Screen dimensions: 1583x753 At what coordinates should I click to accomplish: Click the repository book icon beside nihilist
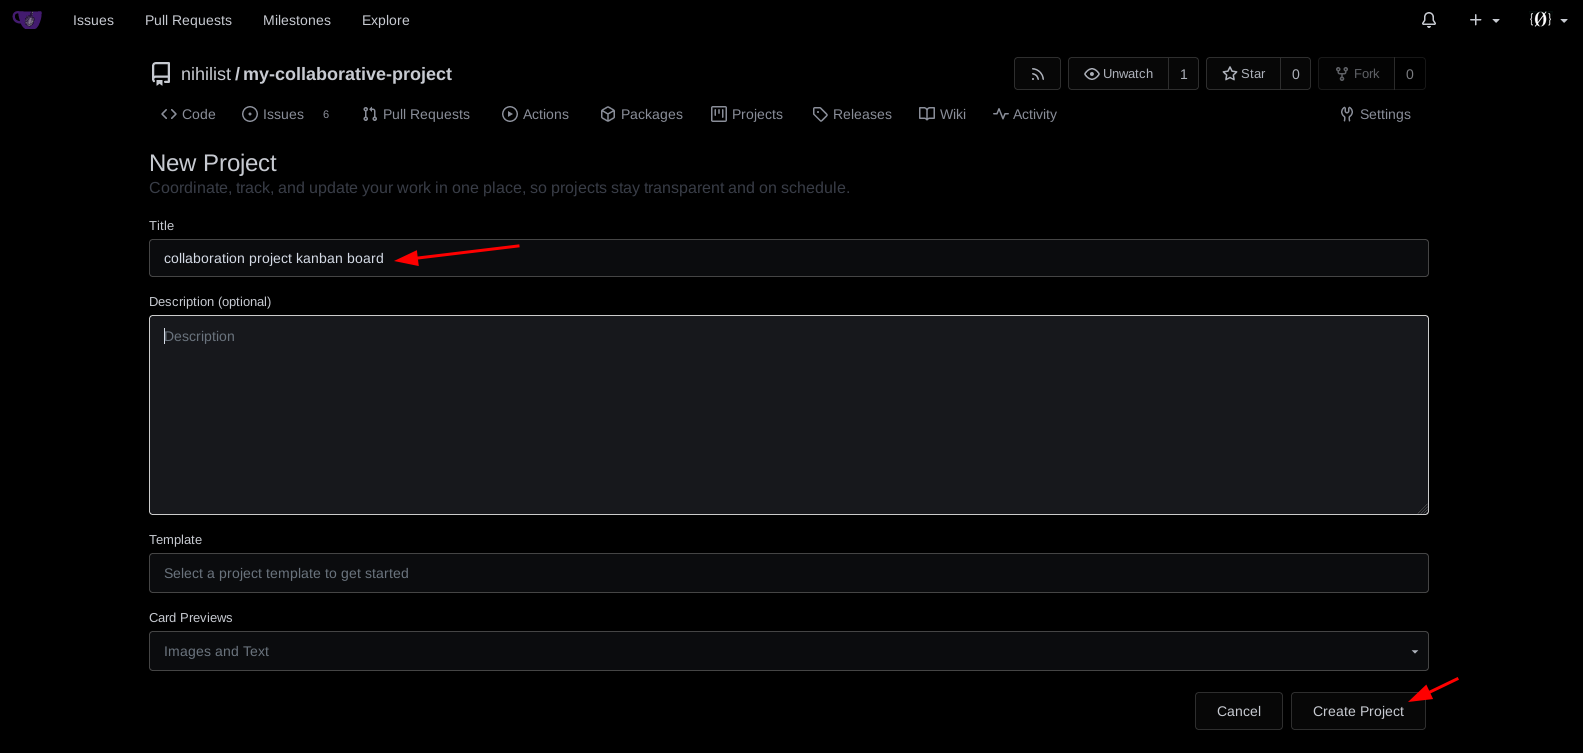coord(161,74)
